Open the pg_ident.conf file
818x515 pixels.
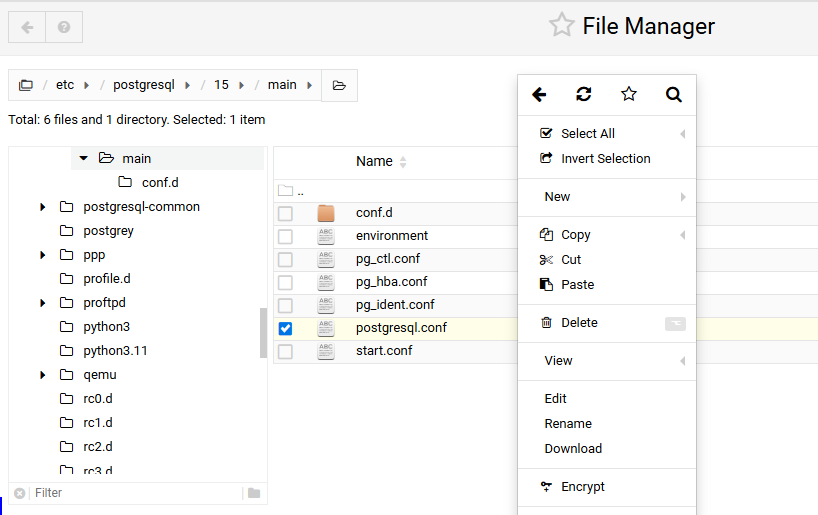(x=395, y=305)
